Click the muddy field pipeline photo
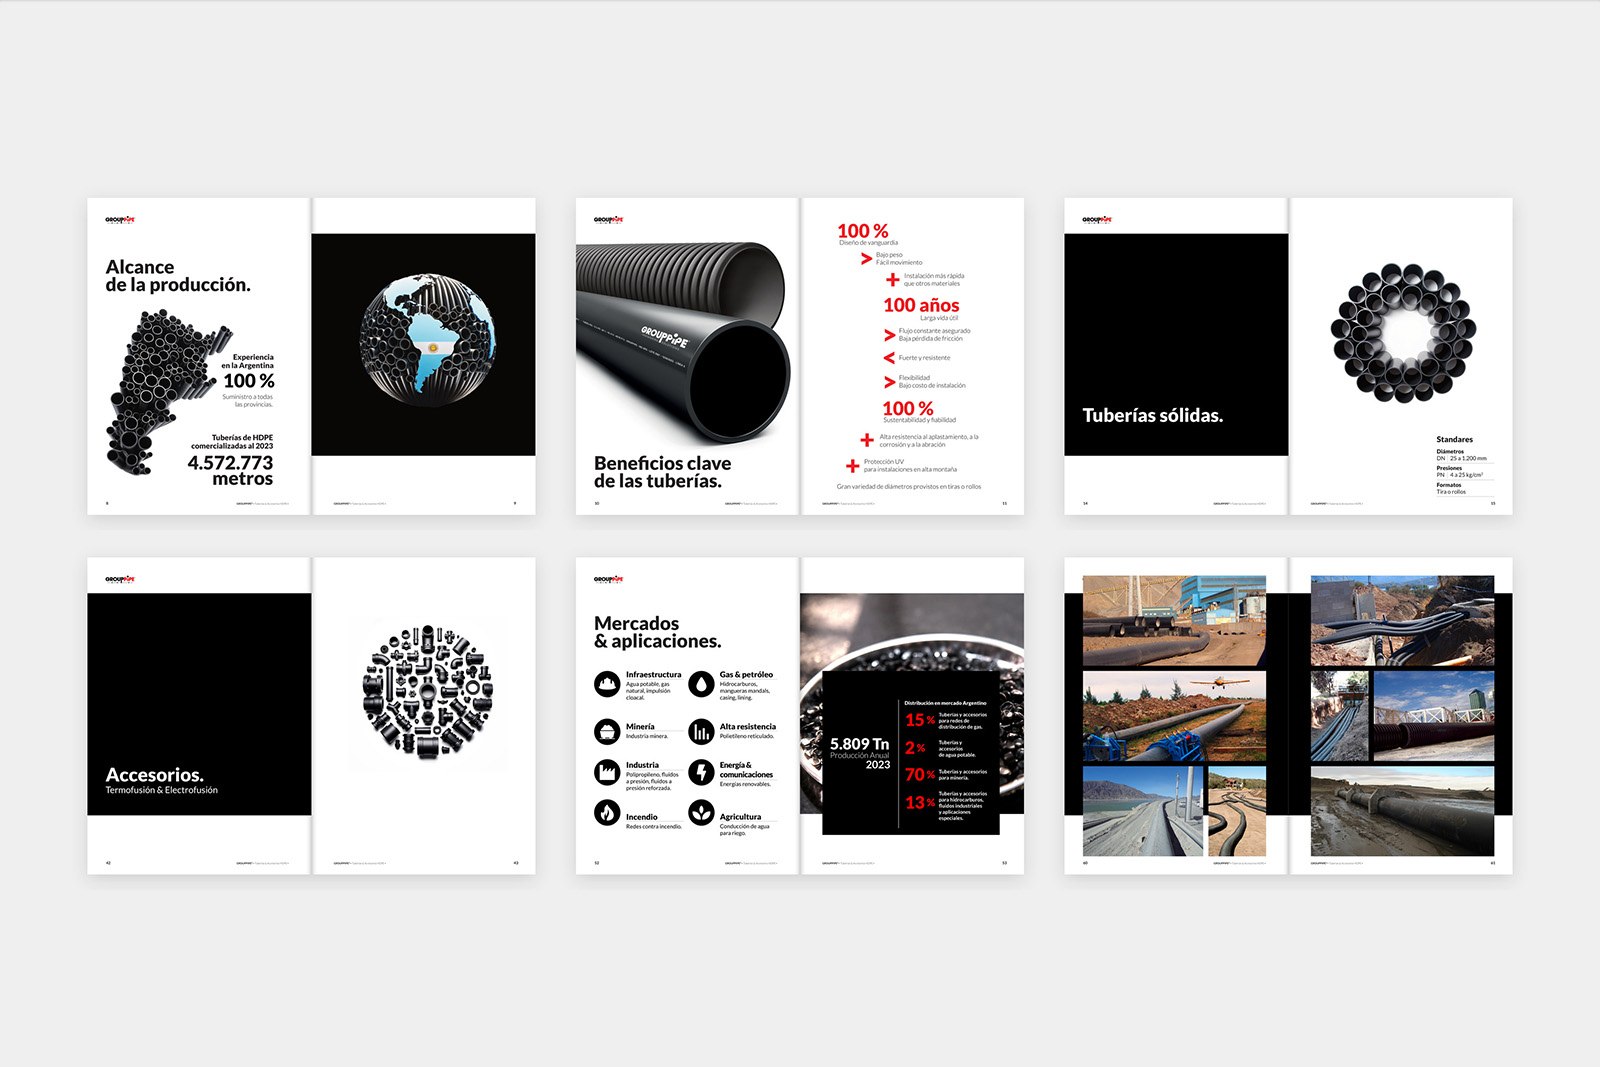Image resolution: width=1600 pixels, height=1067 pixels. tap(1402, 811)
